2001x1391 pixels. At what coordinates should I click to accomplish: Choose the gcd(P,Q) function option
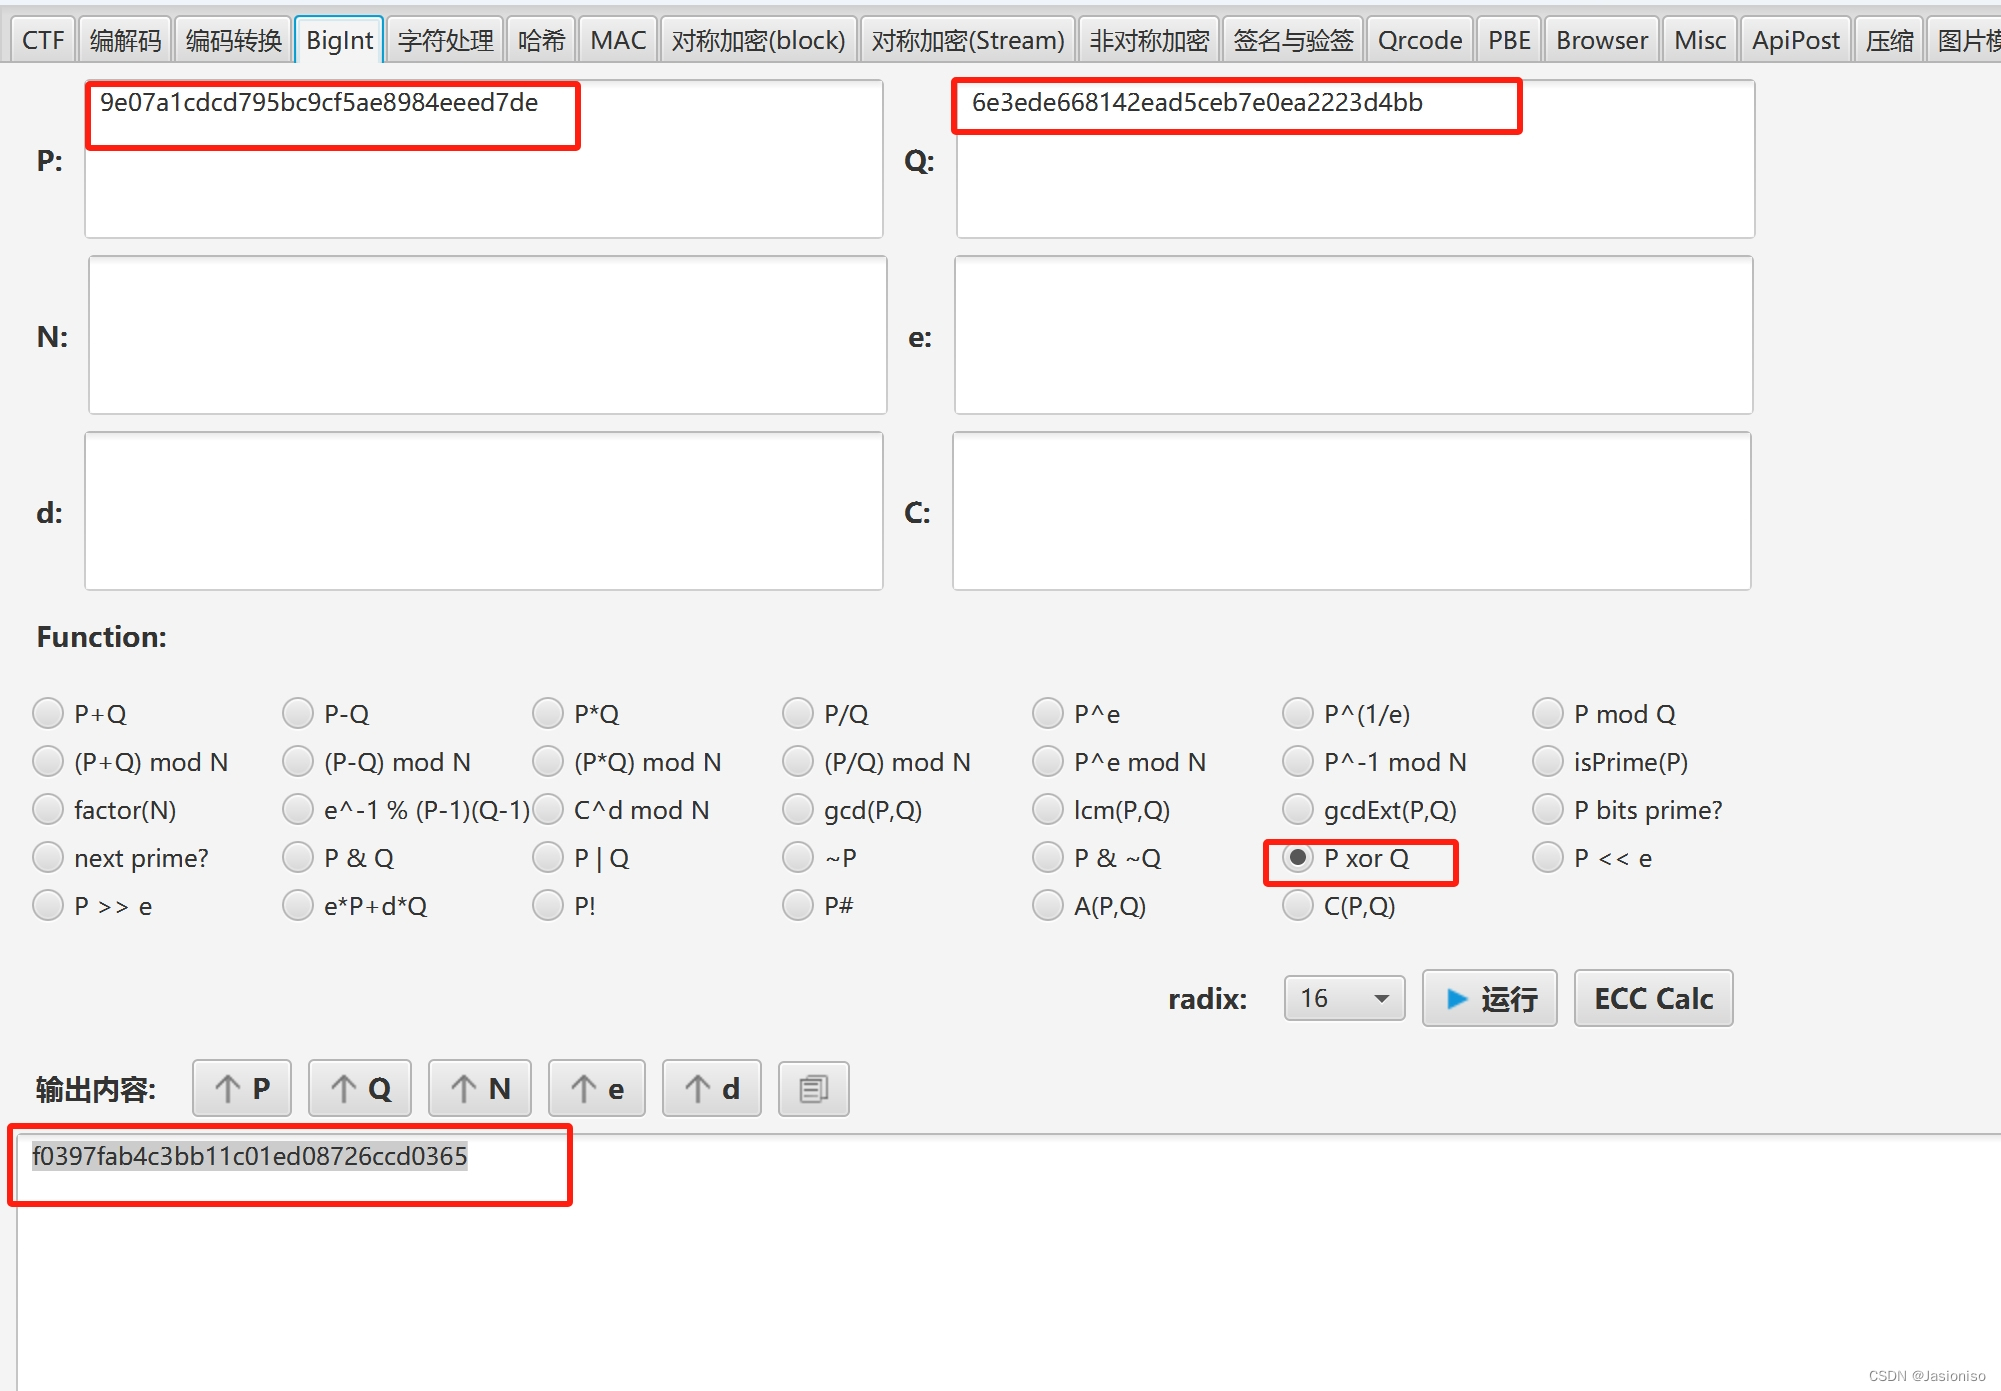798,810
